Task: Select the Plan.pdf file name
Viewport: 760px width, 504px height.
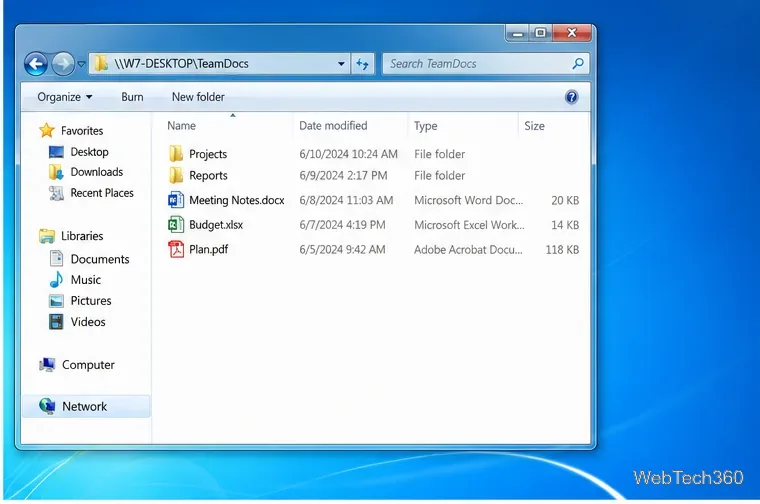Action: (208, 250)
